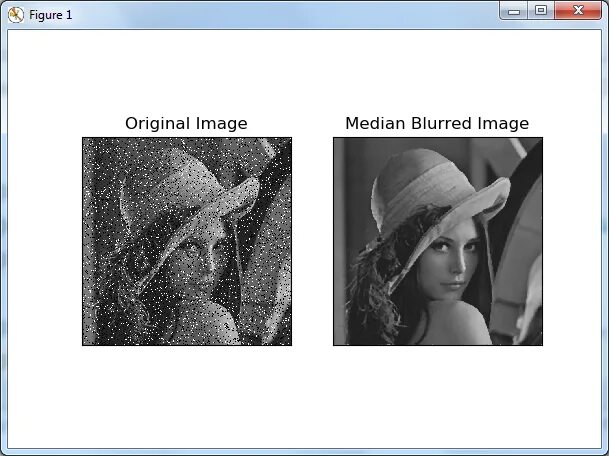Minimize the Figure 1 window
Image resolution: width=609 pixels, height=456 pixels.
pyautogui.click(x=513, y=11)
